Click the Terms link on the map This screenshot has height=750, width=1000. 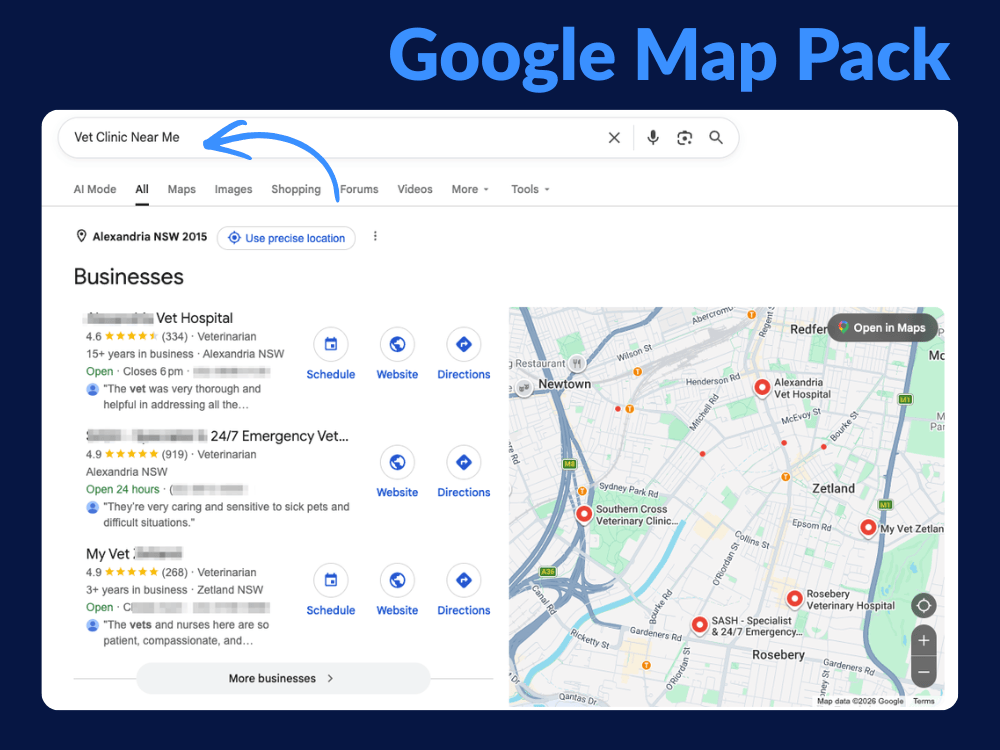coord(923,701)
